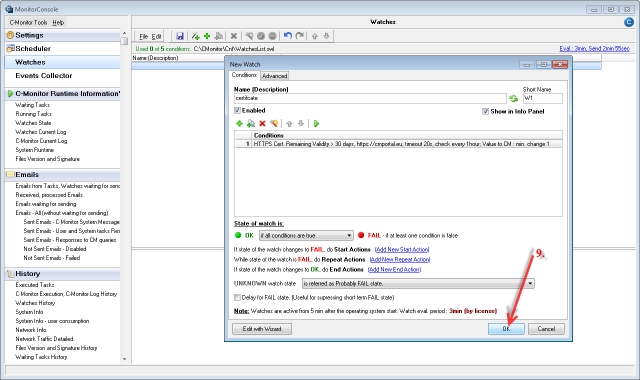Screen dimensions: 640x380
Task: Select the Conditions tab
Action: tap(244, 75)
